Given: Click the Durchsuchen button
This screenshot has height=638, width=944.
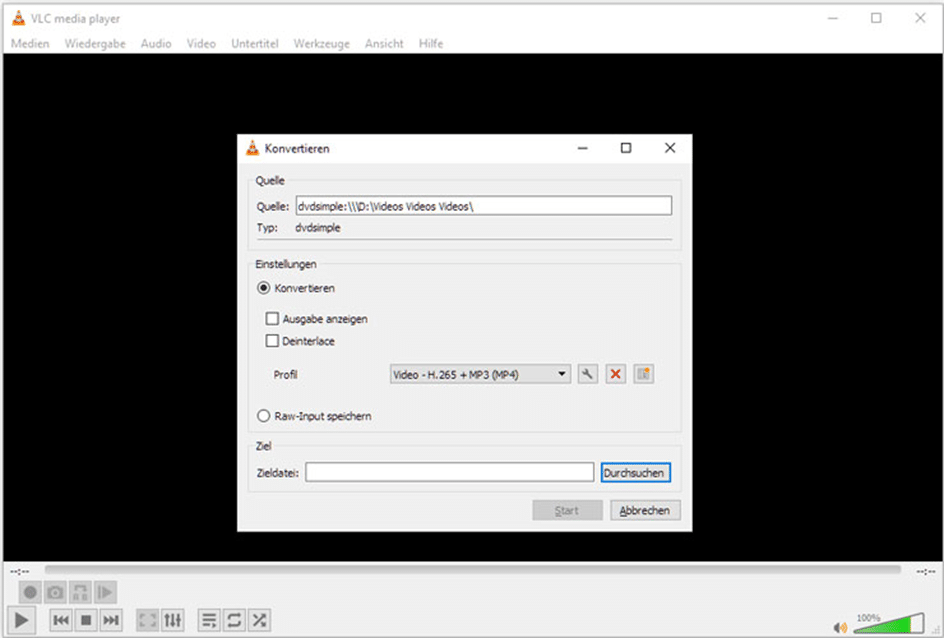Looking at the screenshot, I should point(635,472).
